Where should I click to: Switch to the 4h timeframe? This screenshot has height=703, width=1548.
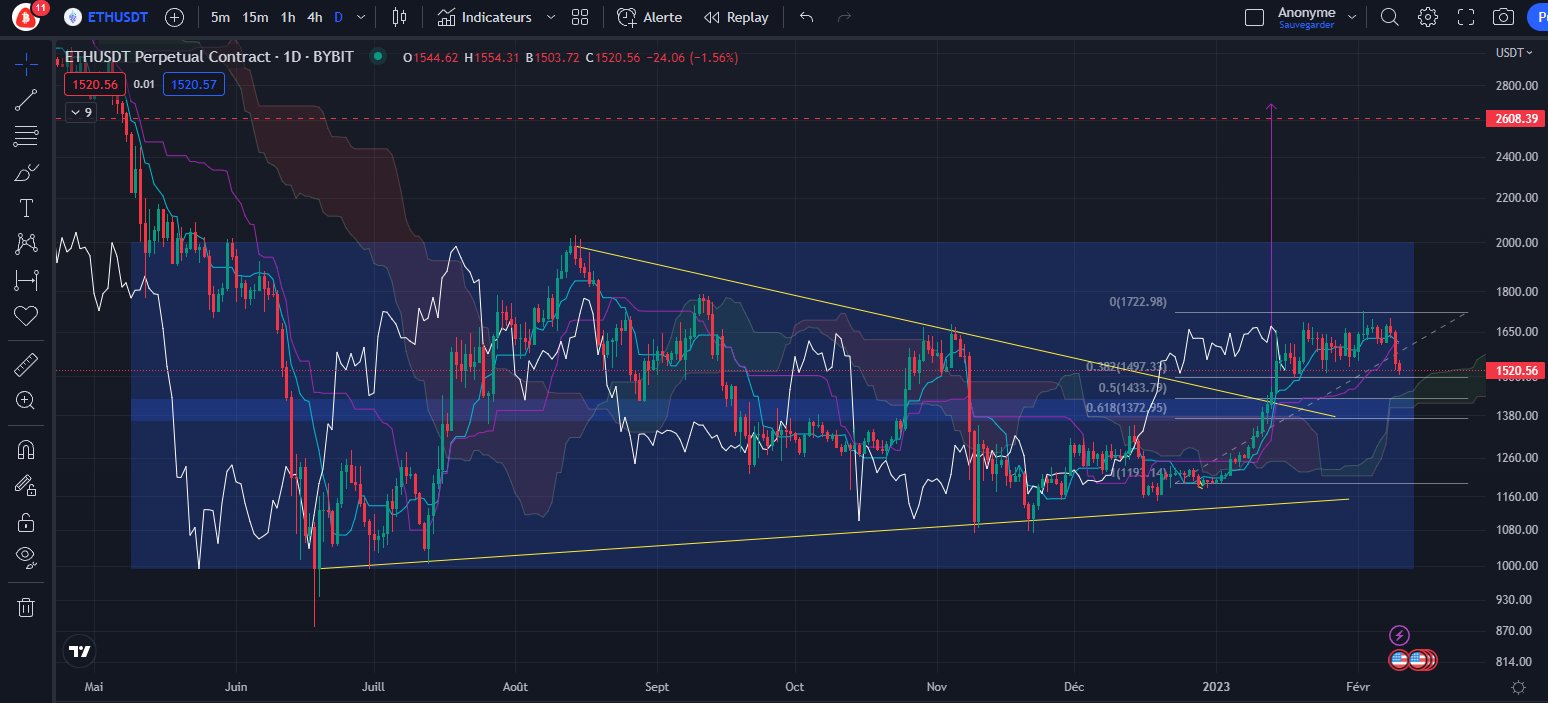[x=313, y=17]
